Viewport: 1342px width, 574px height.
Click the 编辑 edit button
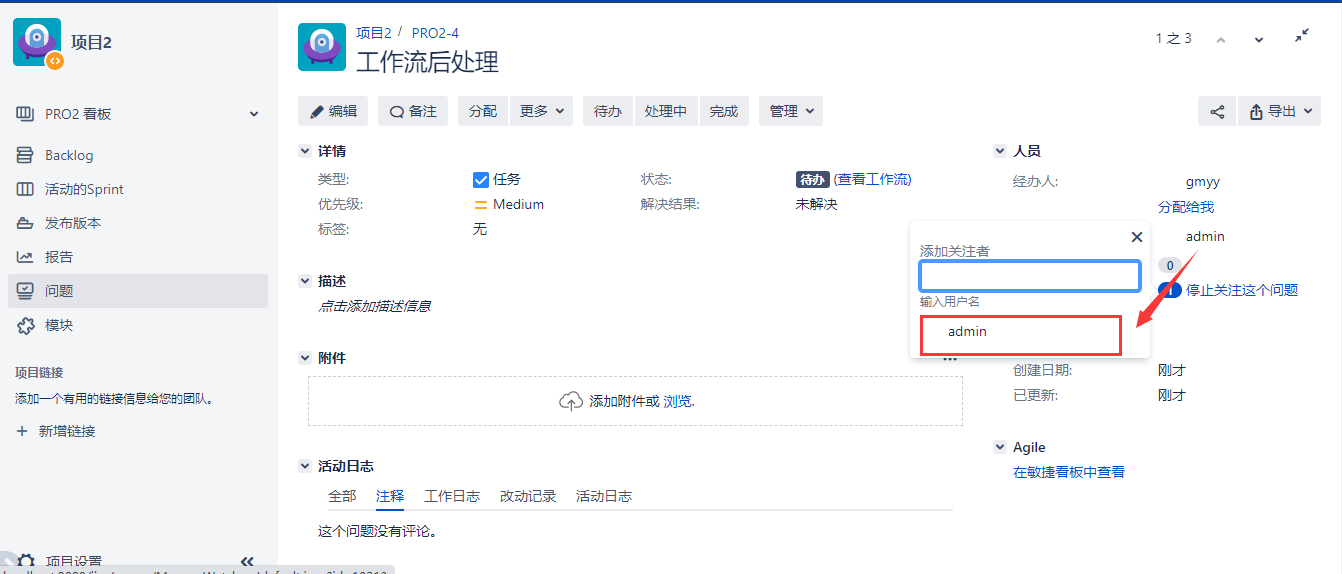pos(333,112)
